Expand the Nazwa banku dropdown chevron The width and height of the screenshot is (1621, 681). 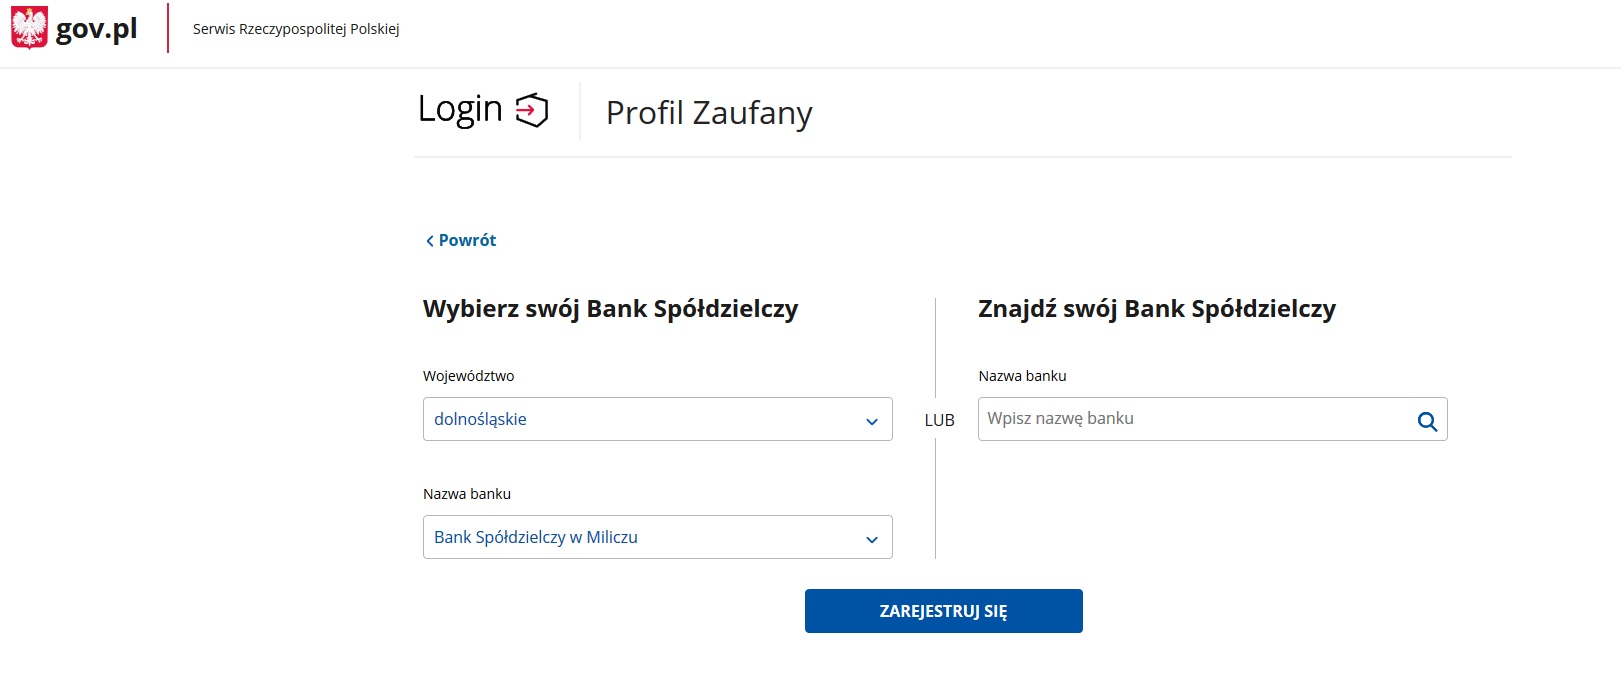tap(871, 539)
